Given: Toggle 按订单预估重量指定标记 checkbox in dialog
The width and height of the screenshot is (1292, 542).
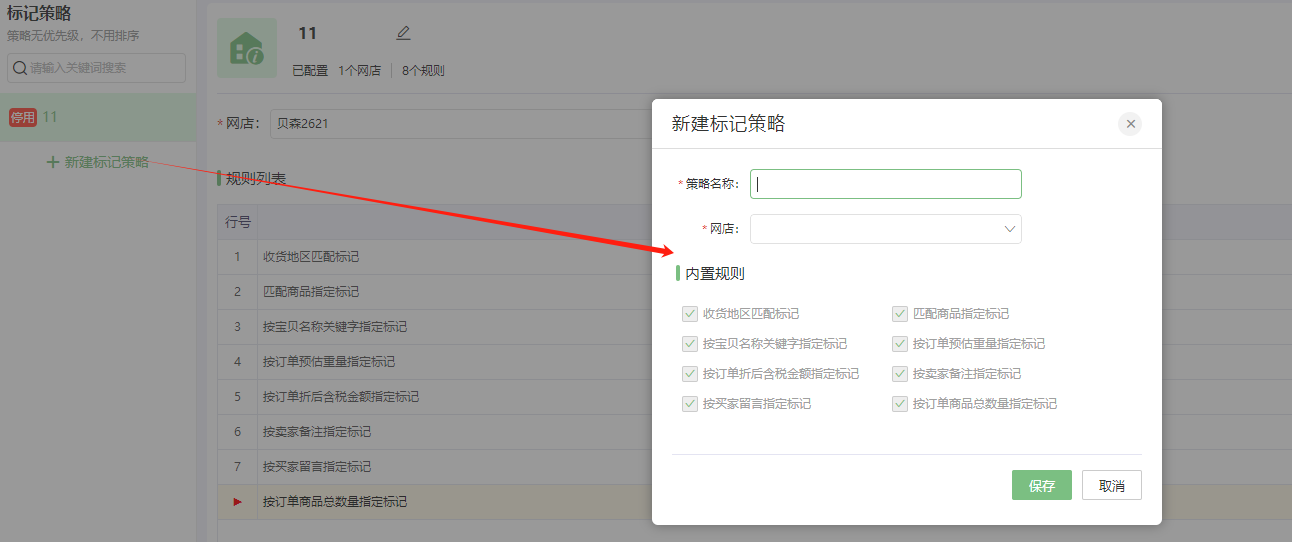Looking at the screenshot, I should click(899, 344).
